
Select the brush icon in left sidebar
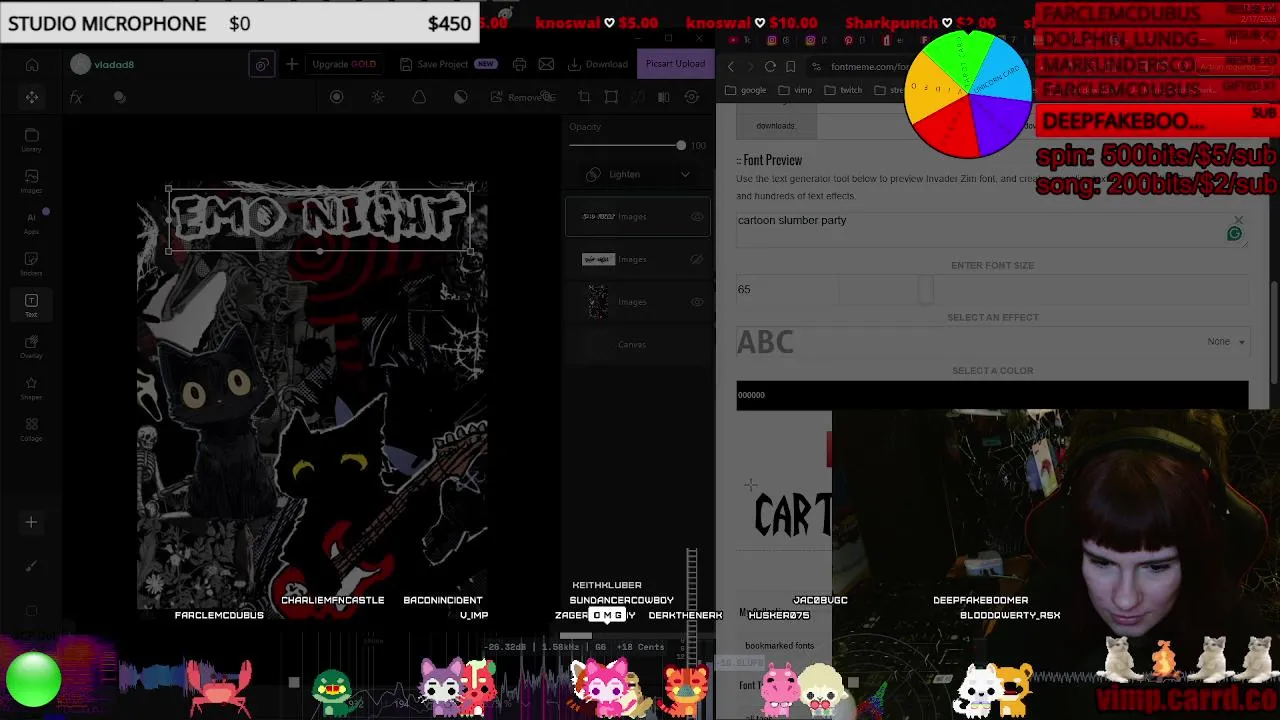coord(31,566)
